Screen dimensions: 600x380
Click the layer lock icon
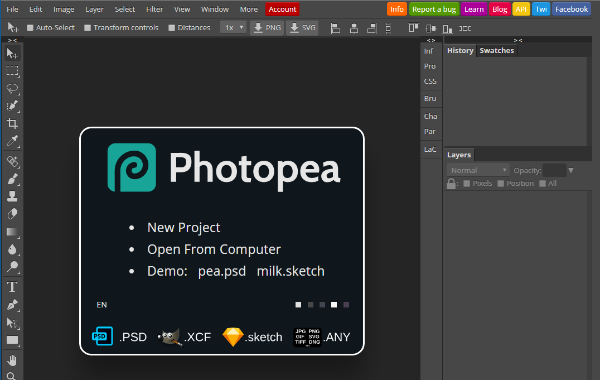pyautogui.click(x=451, y=184)
